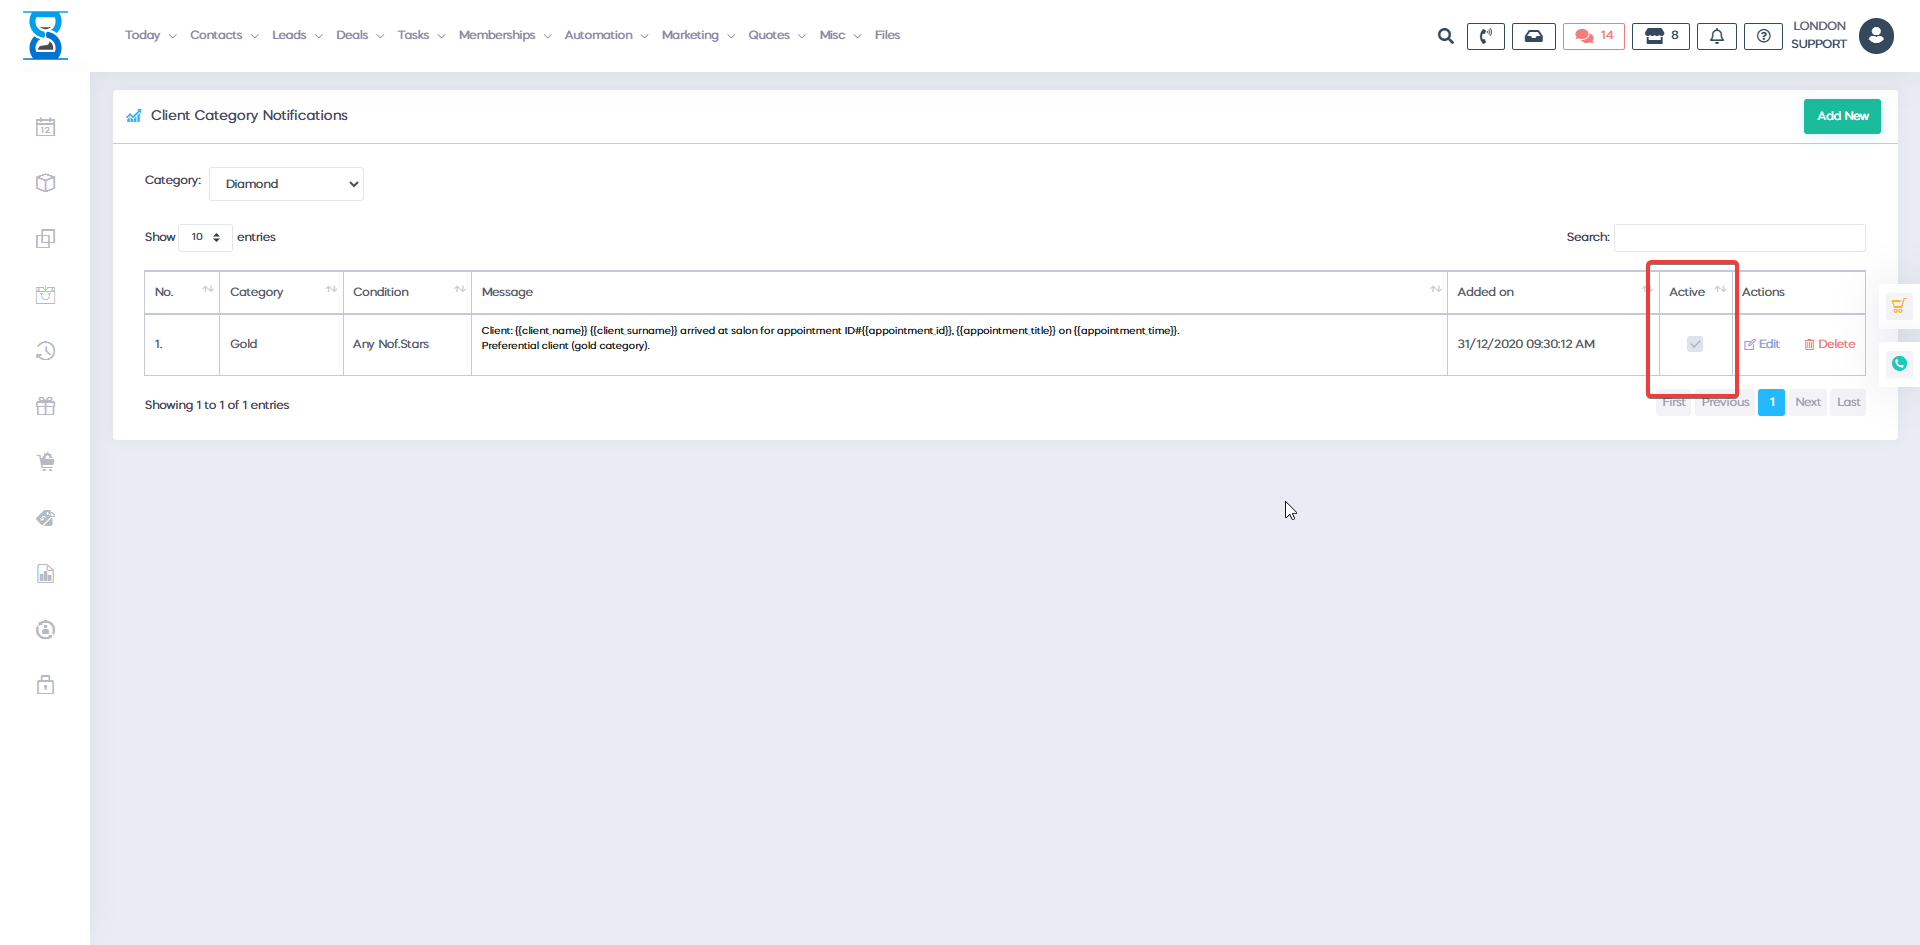Open the inbox tray icon
Viewport: 1920px width, 945px height.
[1533, 36]
